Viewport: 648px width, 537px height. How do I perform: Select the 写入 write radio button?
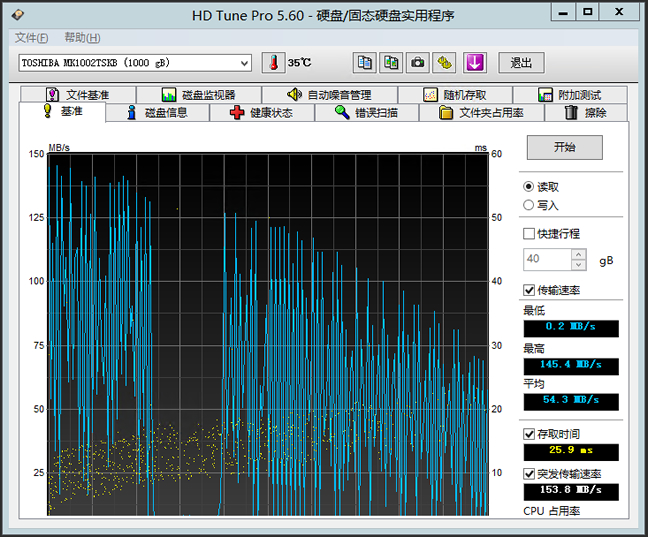click(529, 205)
